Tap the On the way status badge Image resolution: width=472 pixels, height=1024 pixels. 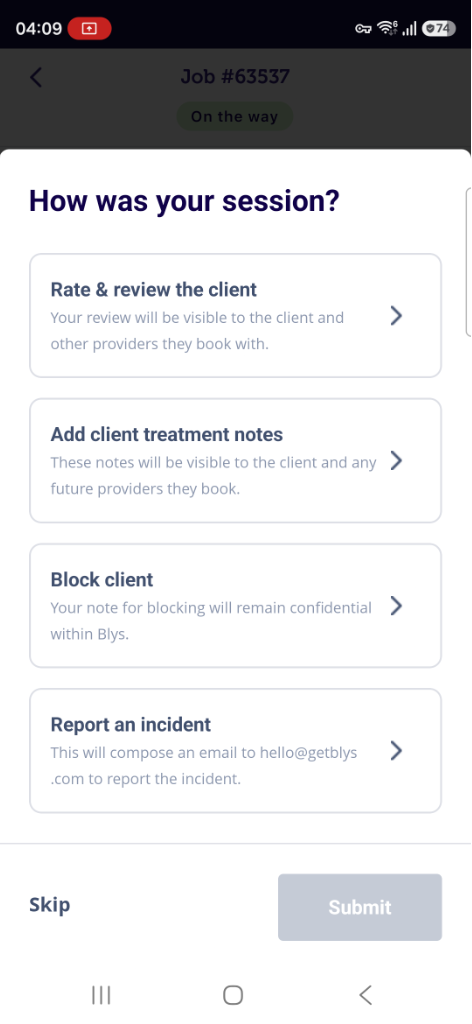pyautogui.click(x=234, y=117)
